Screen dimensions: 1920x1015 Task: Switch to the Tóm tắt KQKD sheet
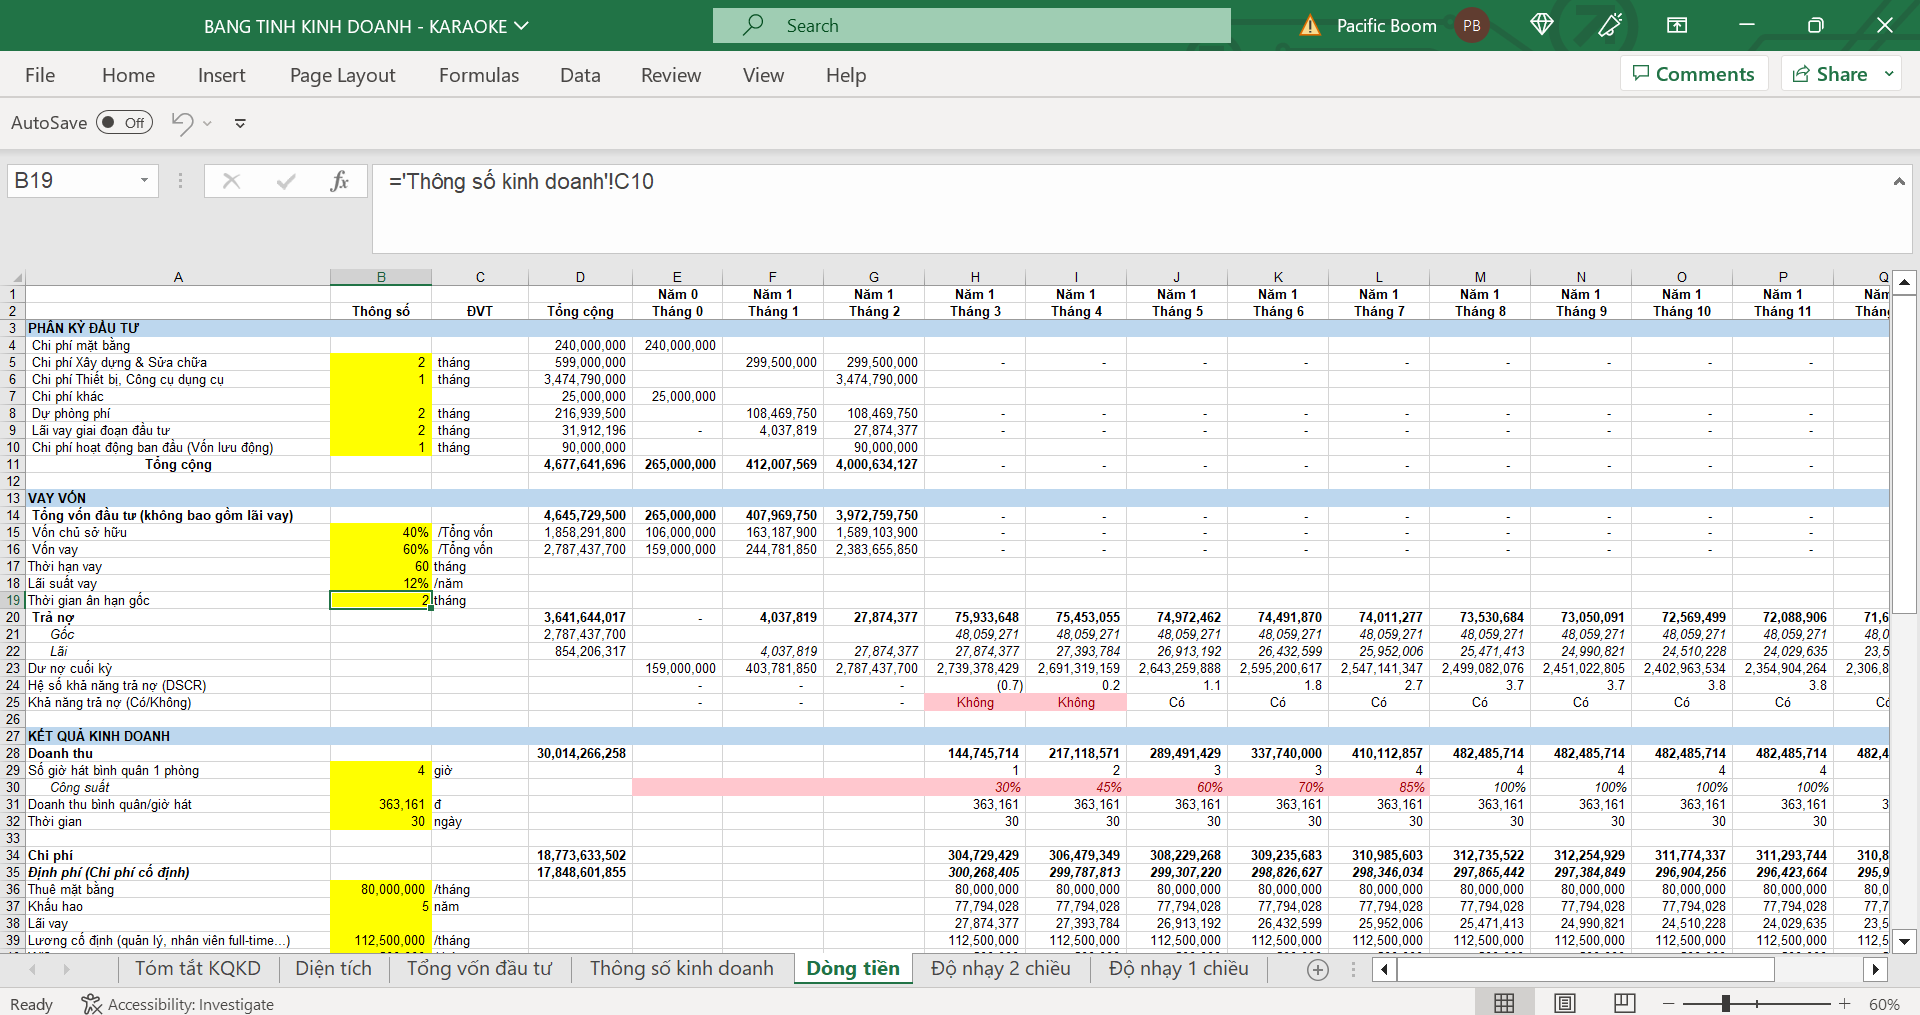point(197,968)
